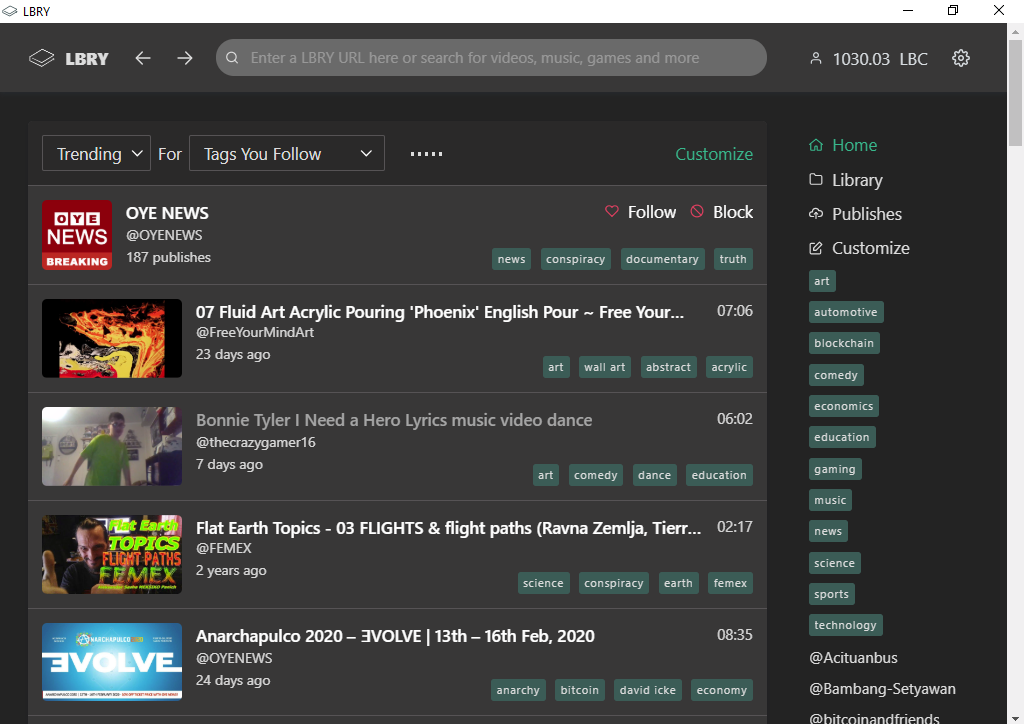Open the Anarchapulco EVOLVE video thumbnail

(x=112, y=661)
